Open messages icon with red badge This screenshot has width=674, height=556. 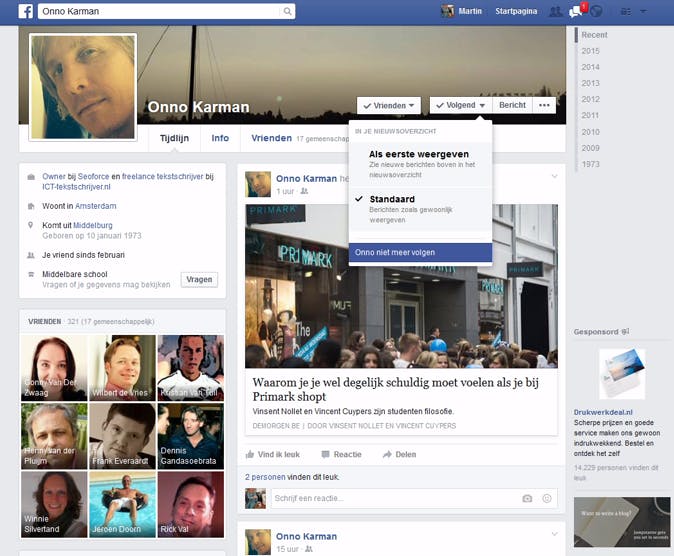[x=576, y=12]
